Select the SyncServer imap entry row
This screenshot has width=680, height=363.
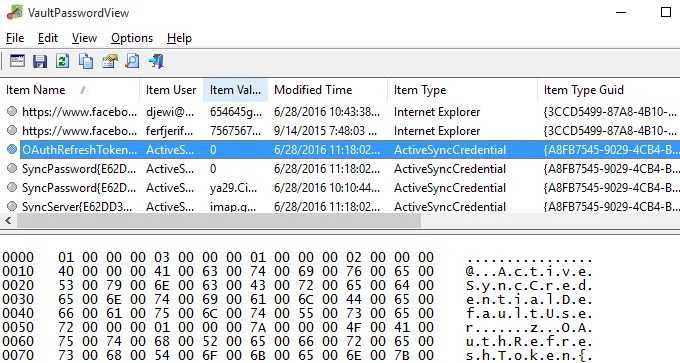(340, 206)
